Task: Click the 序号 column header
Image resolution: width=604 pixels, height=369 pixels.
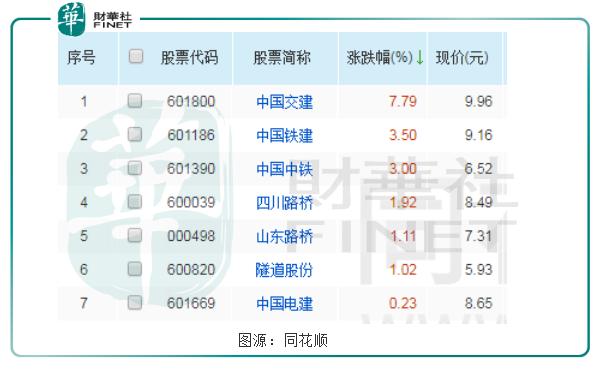Action: click(x=81, y=58)
